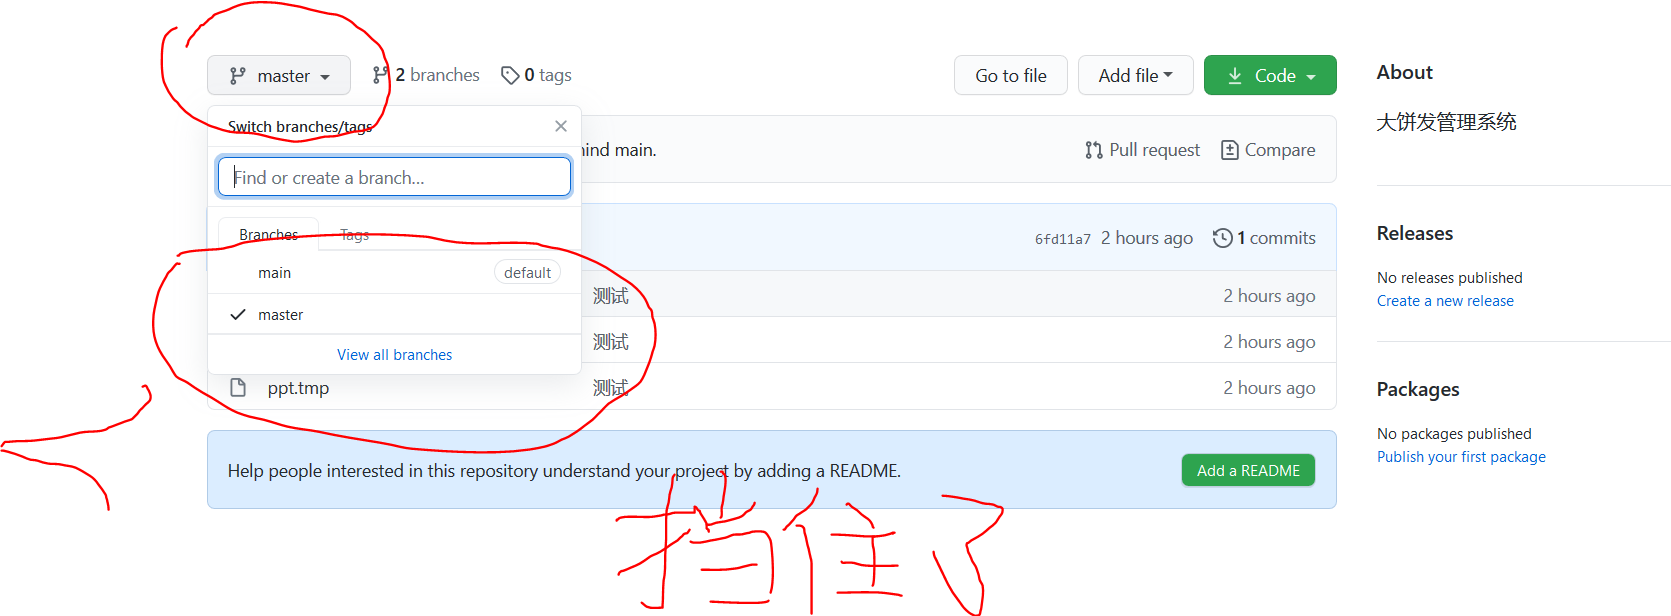Click the git branch icon in master button
Screen dimensions: 1671x616
(237, 75)
